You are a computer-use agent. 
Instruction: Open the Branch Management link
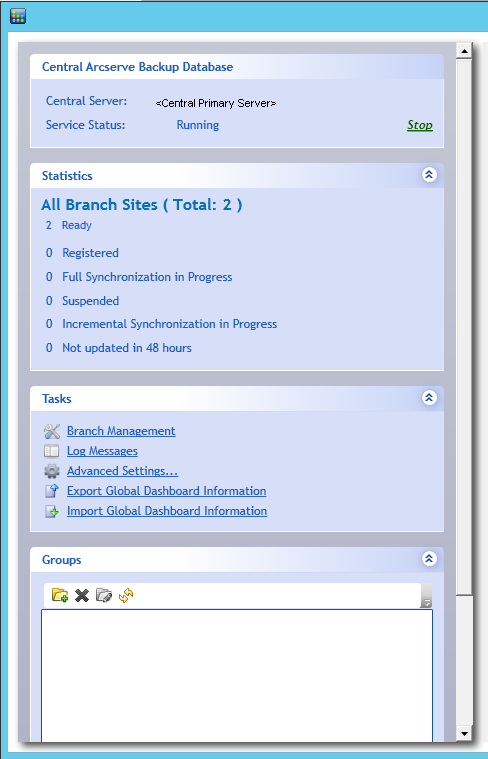pyautogui.click(x=121, y=431)
